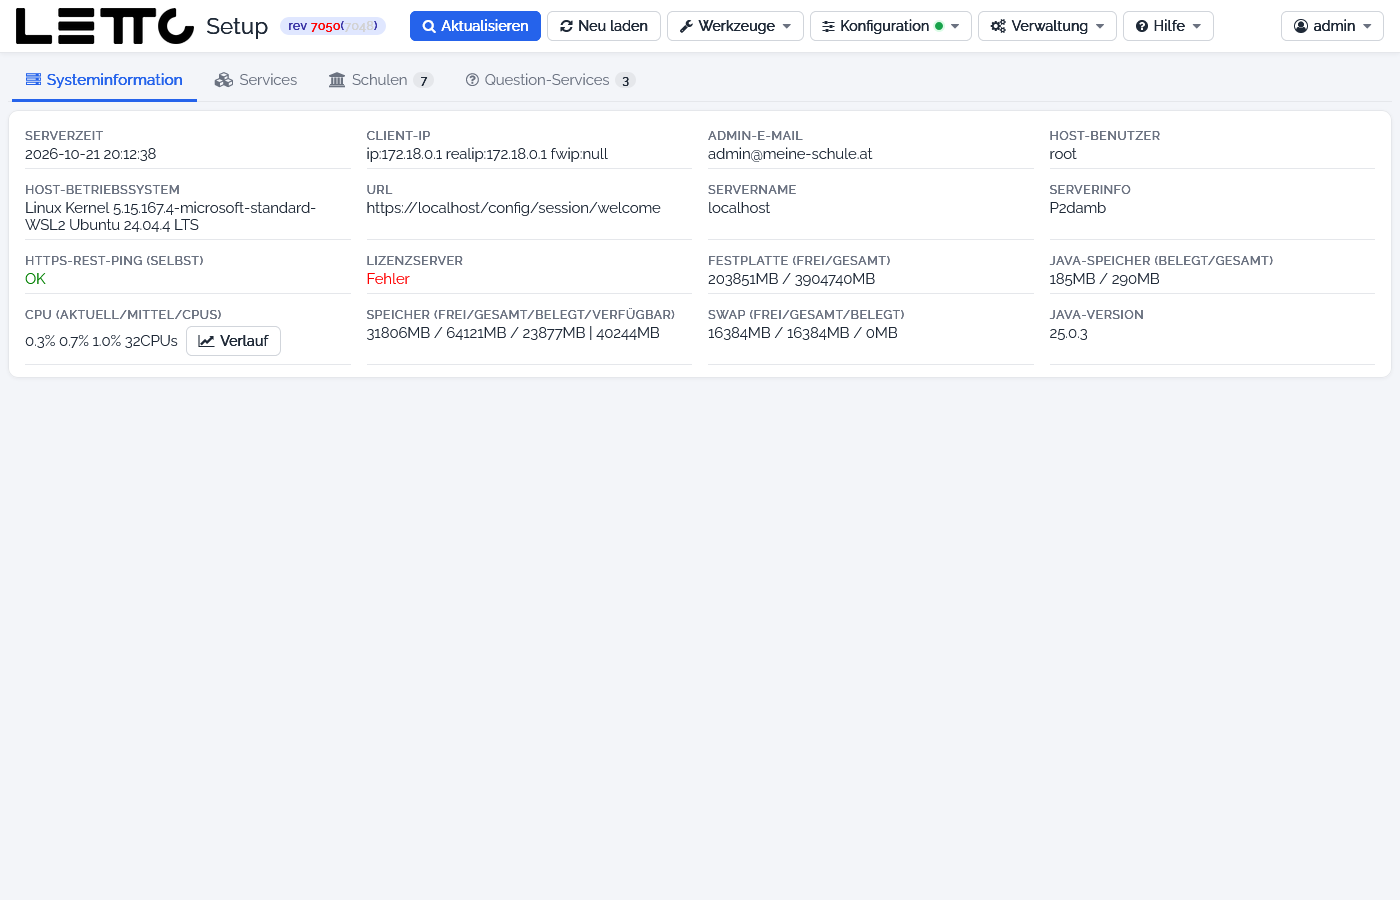Switch to the Systeminformation tab
Screen dimensions: 1400x900
pos(104,80)
